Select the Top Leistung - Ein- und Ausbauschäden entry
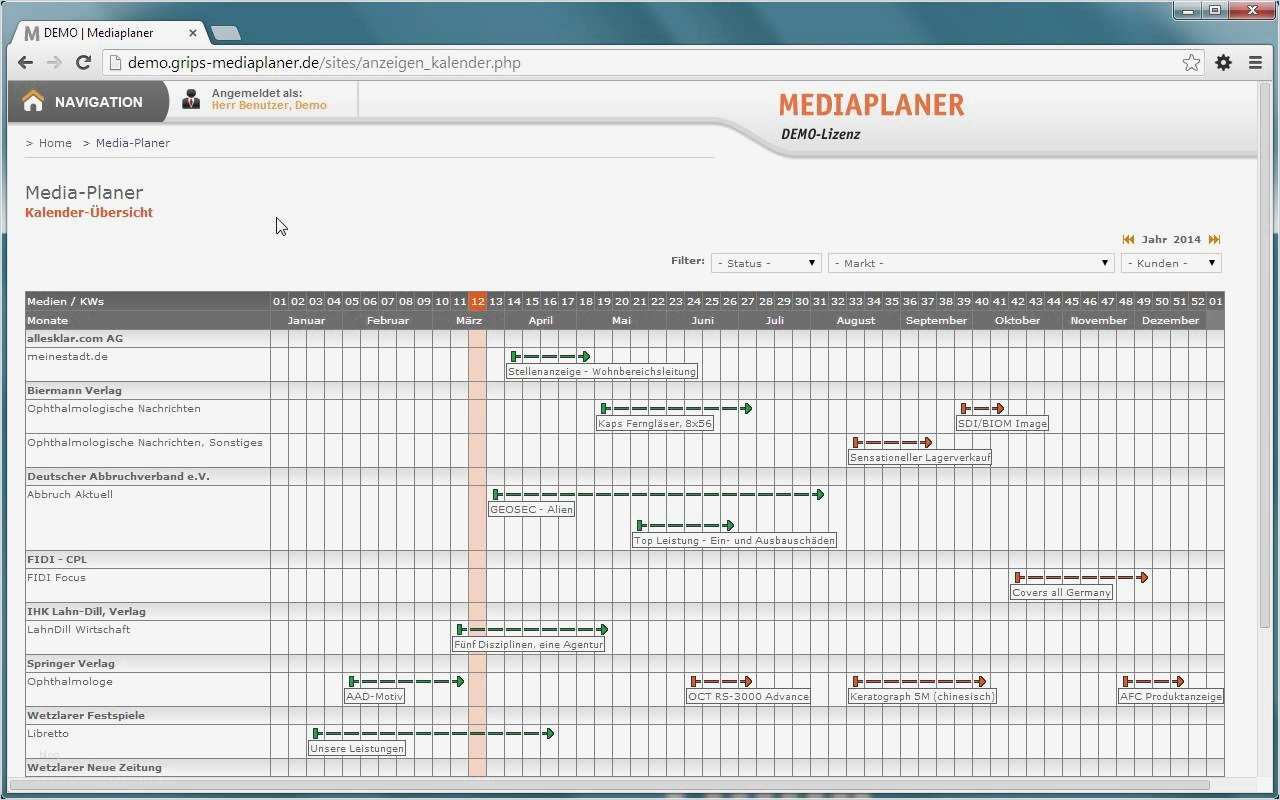Screen dimensions: 1280x800 coord(734,540)
